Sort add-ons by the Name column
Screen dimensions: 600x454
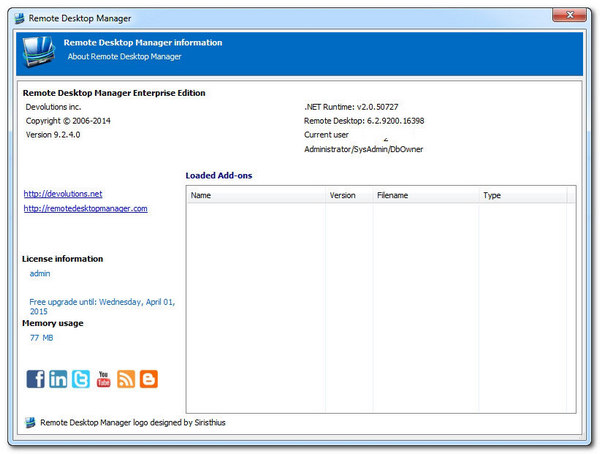[x=256, y=196]
